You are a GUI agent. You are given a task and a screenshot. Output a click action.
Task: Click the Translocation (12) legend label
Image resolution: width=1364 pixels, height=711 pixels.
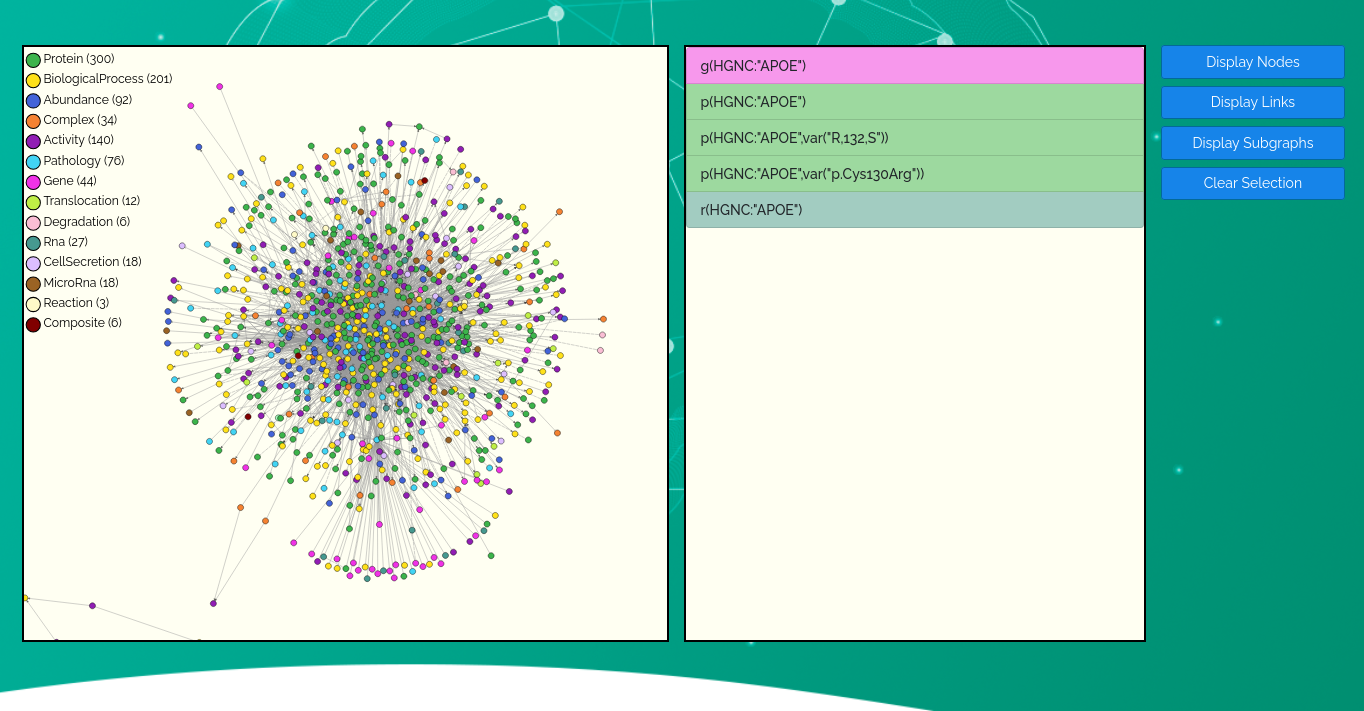92,201
